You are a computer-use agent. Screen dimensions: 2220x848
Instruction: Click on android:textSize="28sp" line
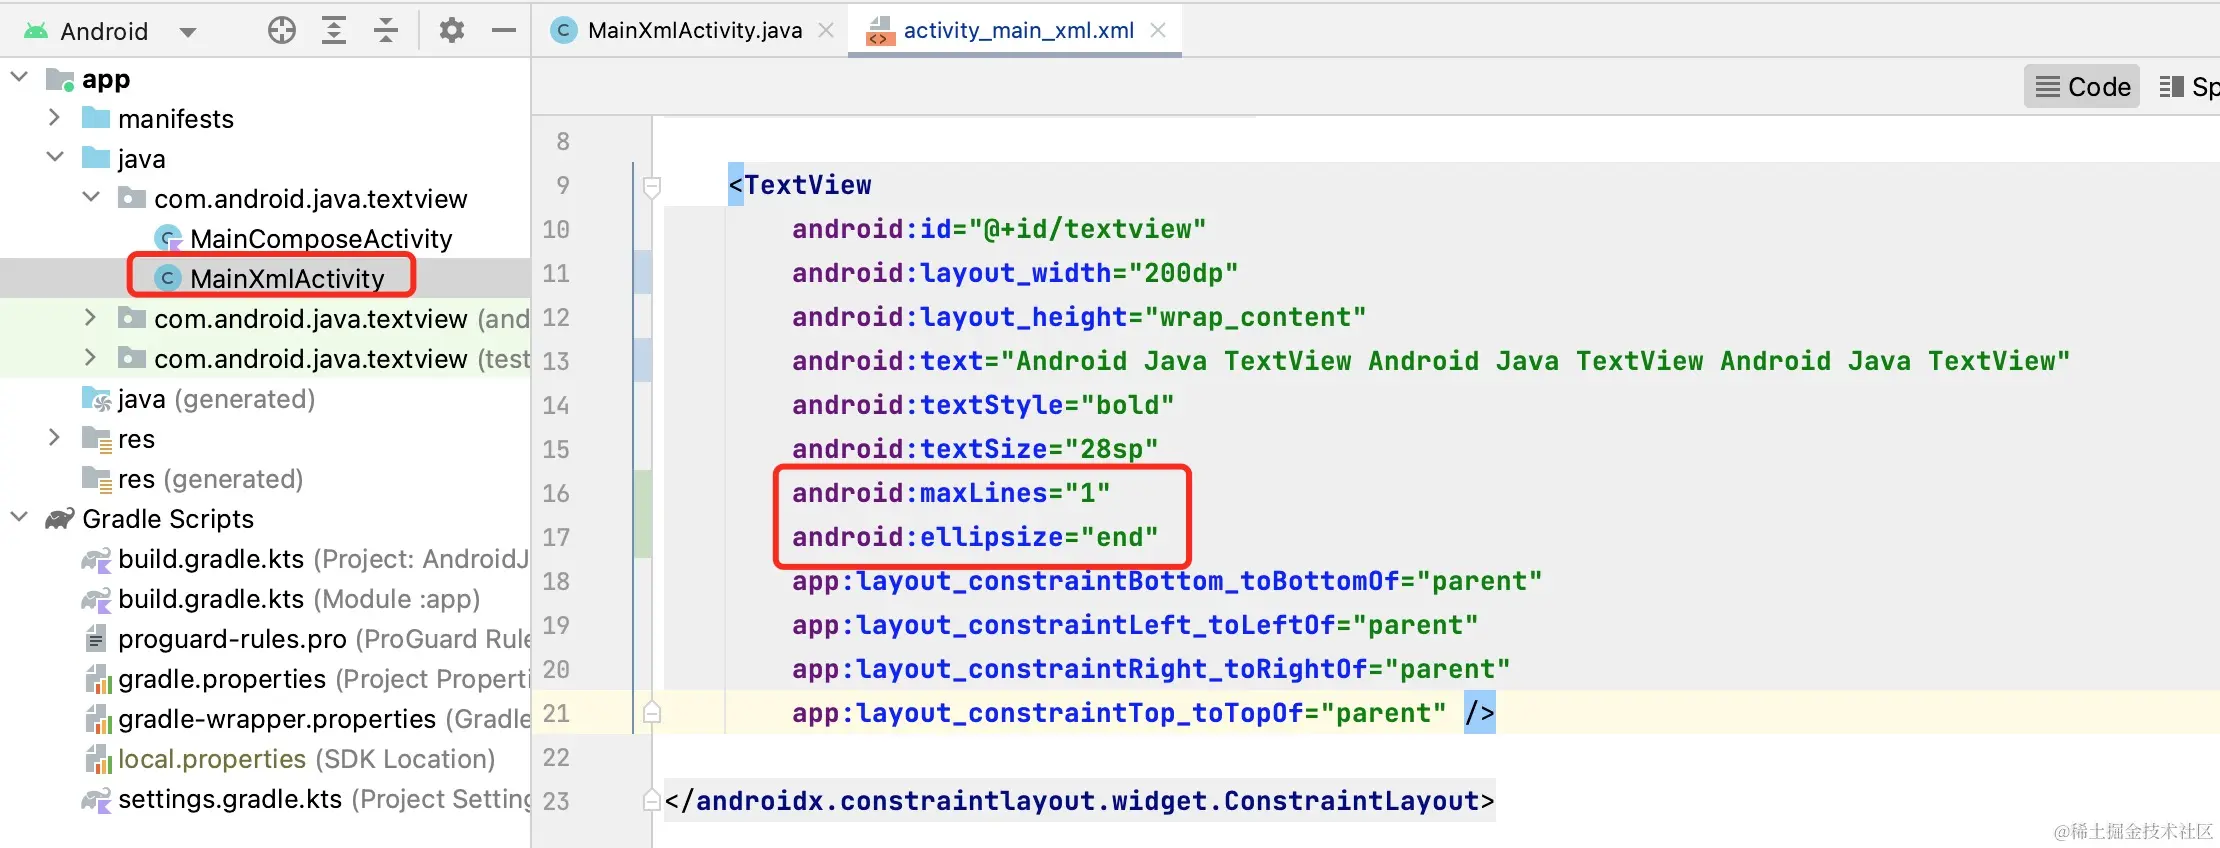tap(975, 449)
